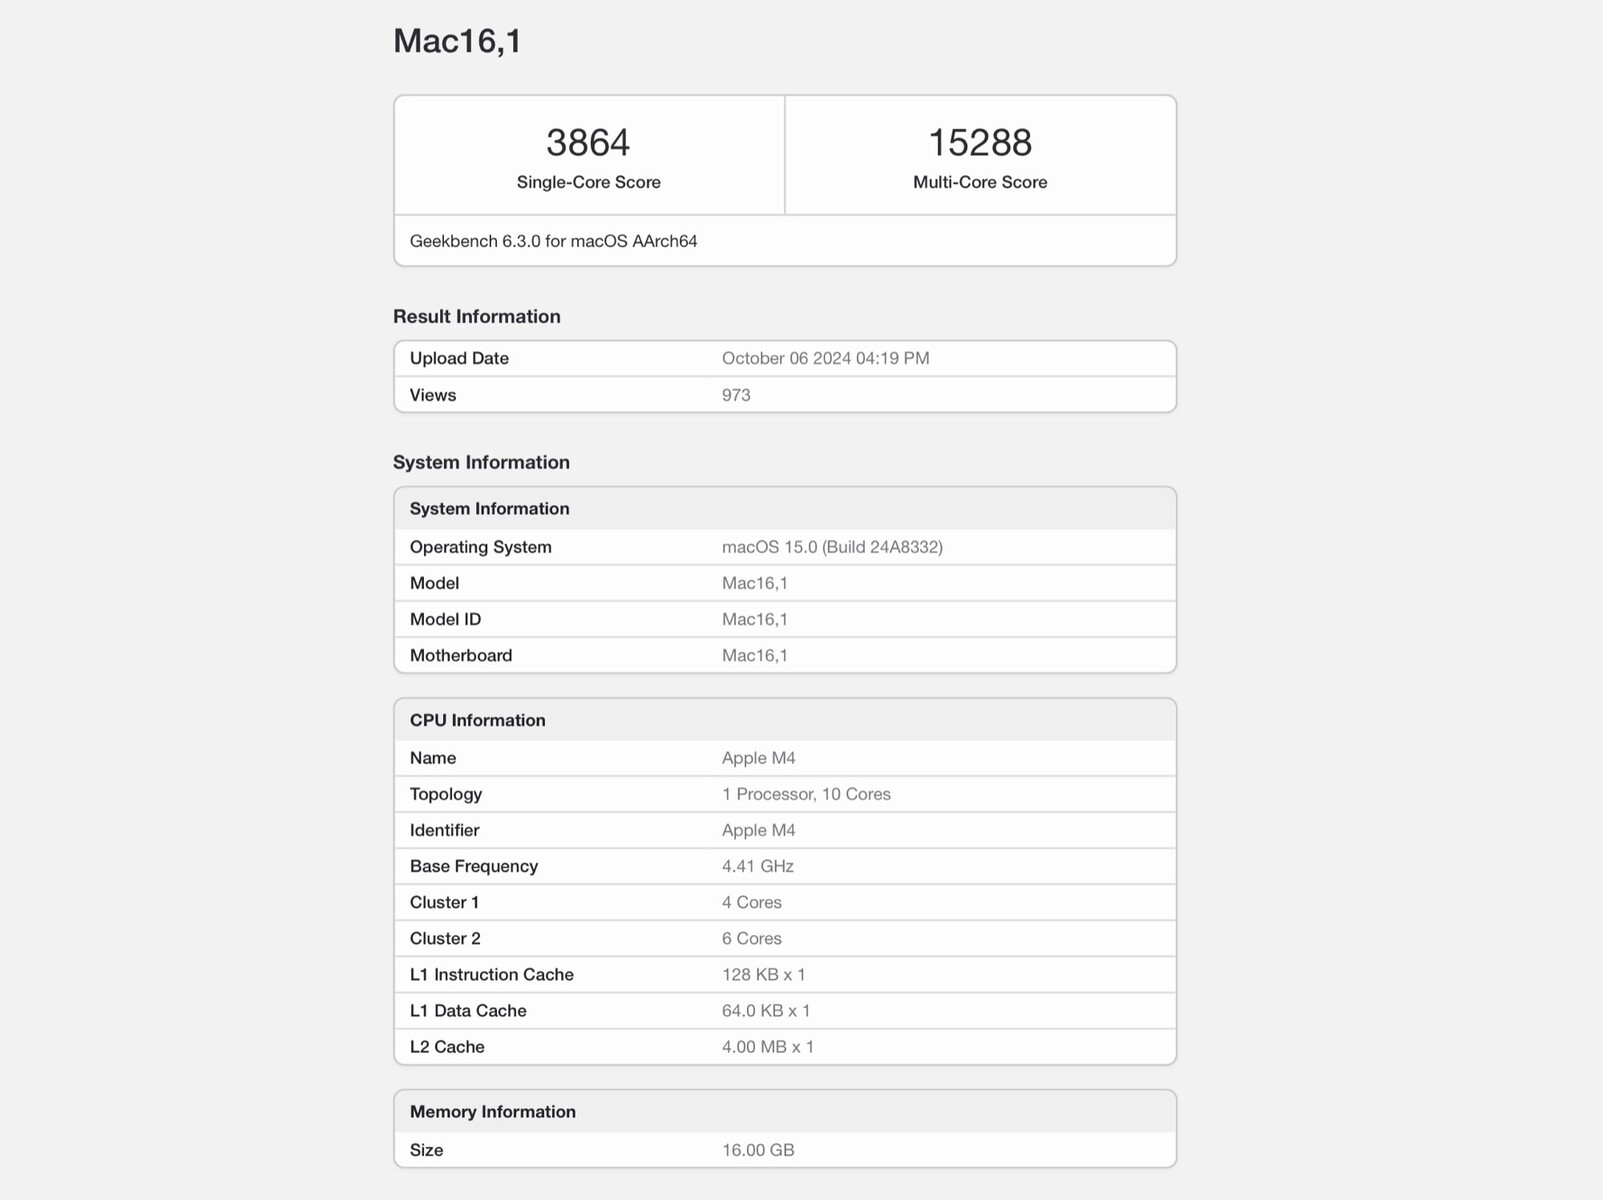
Task: Click the Identifier row label
Action: (444, 830)
